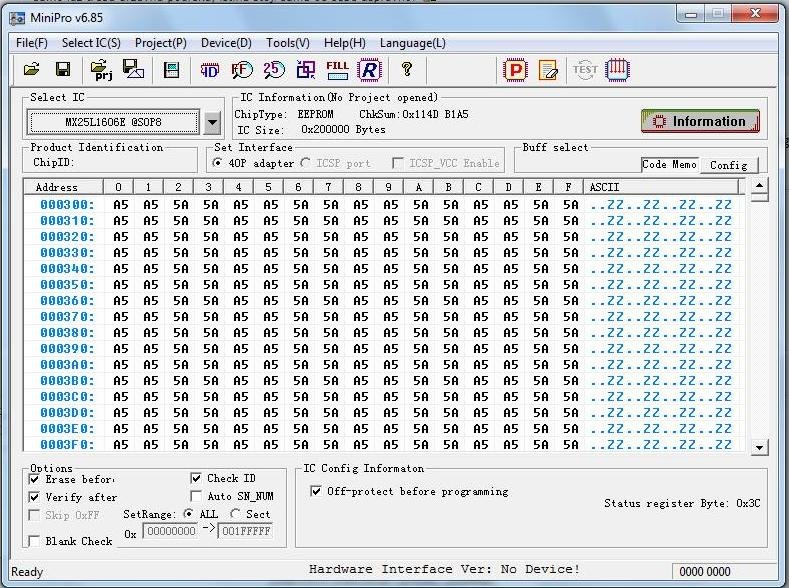789x588 pixels.
Task: Click the open file folder icon
Action: (x=31, y=69)
